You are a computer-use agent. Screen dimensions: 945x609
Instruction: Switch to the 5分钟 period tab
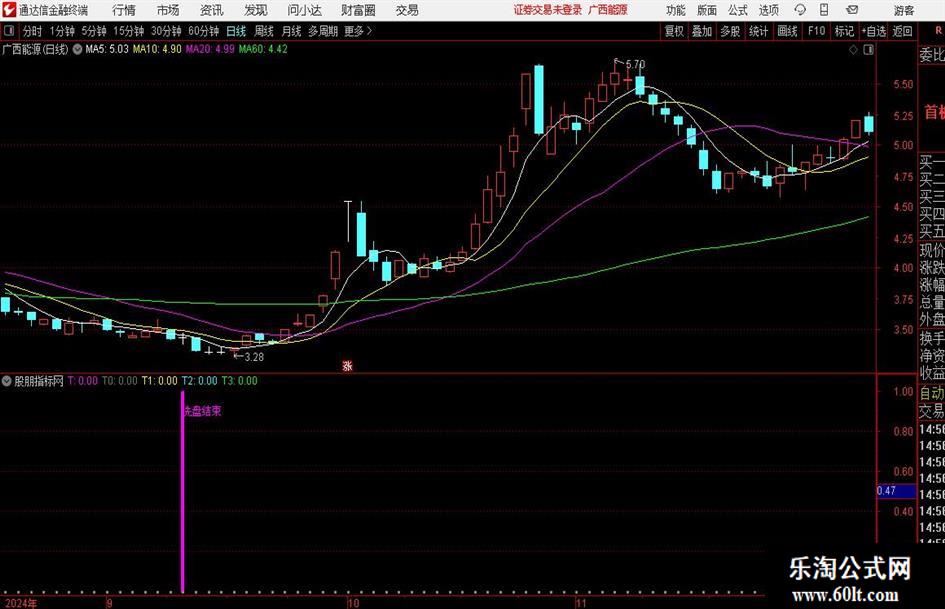pyautogui.click(x=93, y=31)
